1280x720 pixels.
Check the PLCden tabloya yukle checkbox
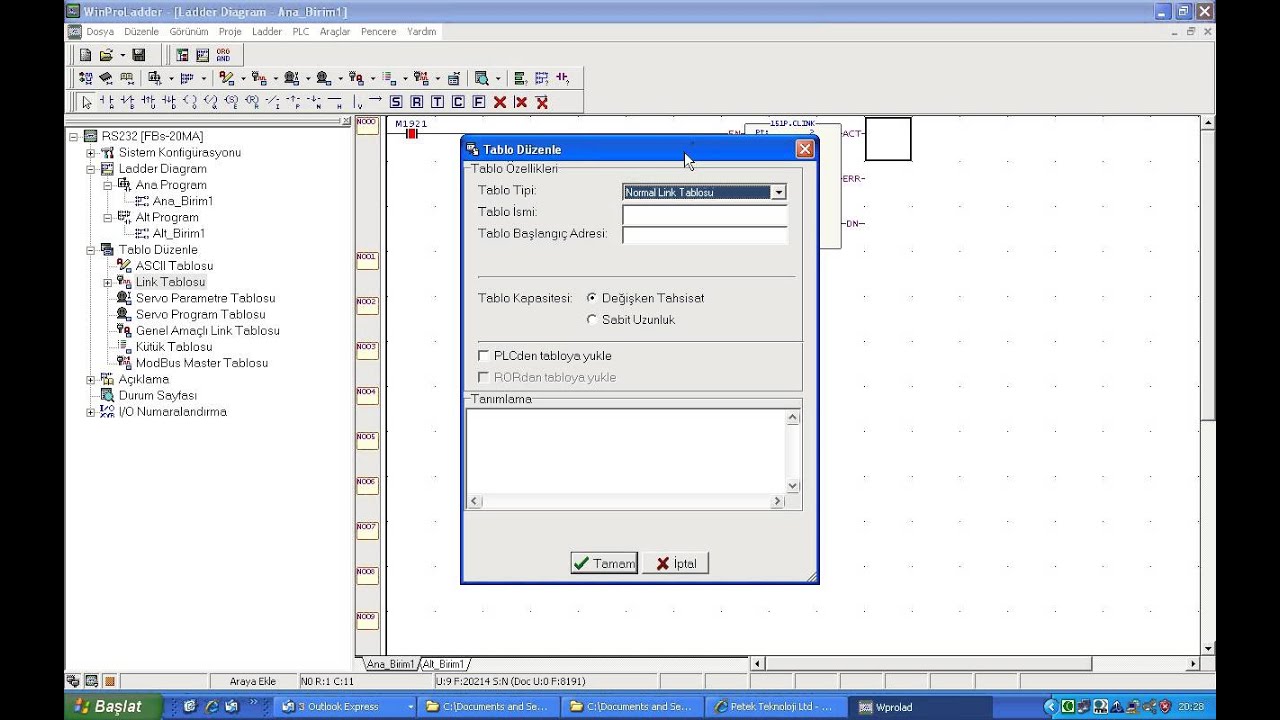coord(484,356)
